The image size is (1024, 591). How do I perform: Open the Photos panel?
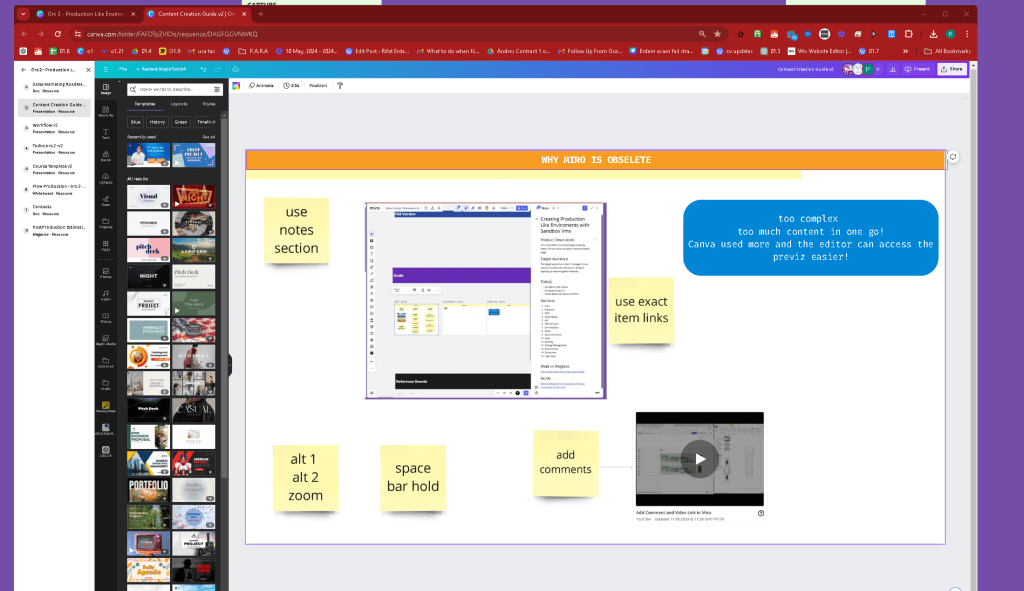(x=105, y=273)
